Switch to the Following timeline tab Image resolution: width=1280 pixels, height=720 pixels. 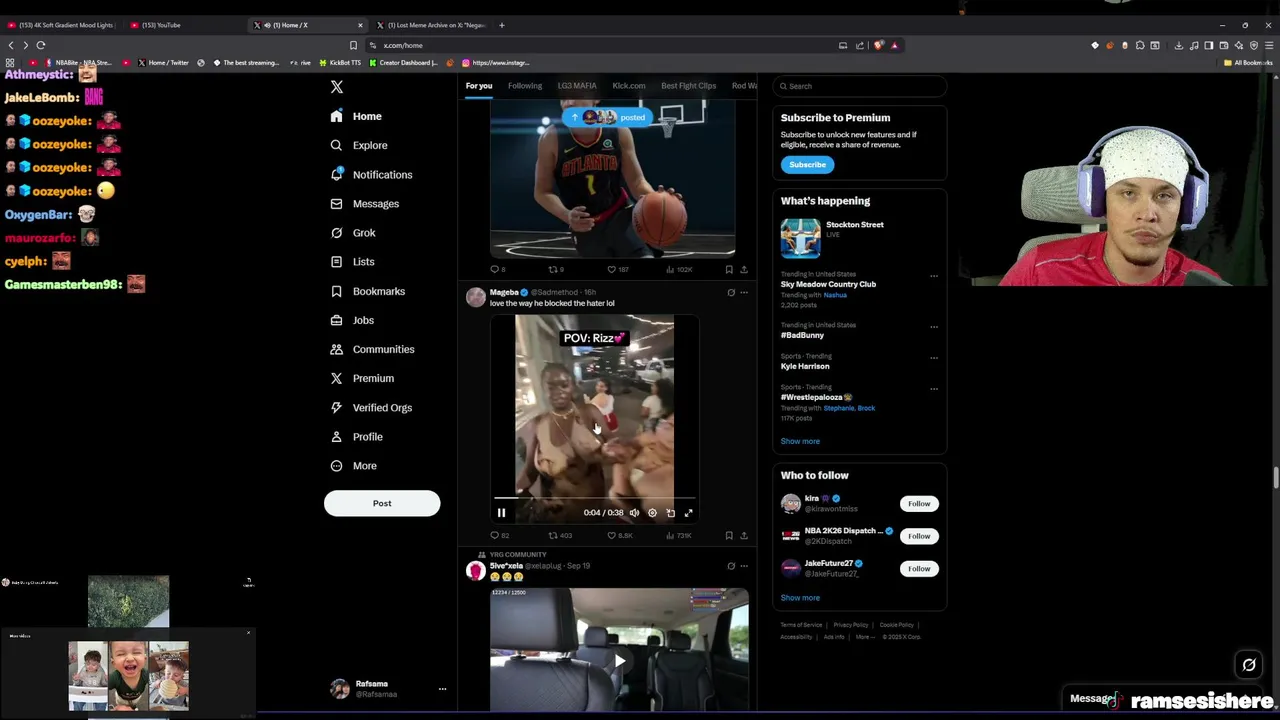coord(525,86)
